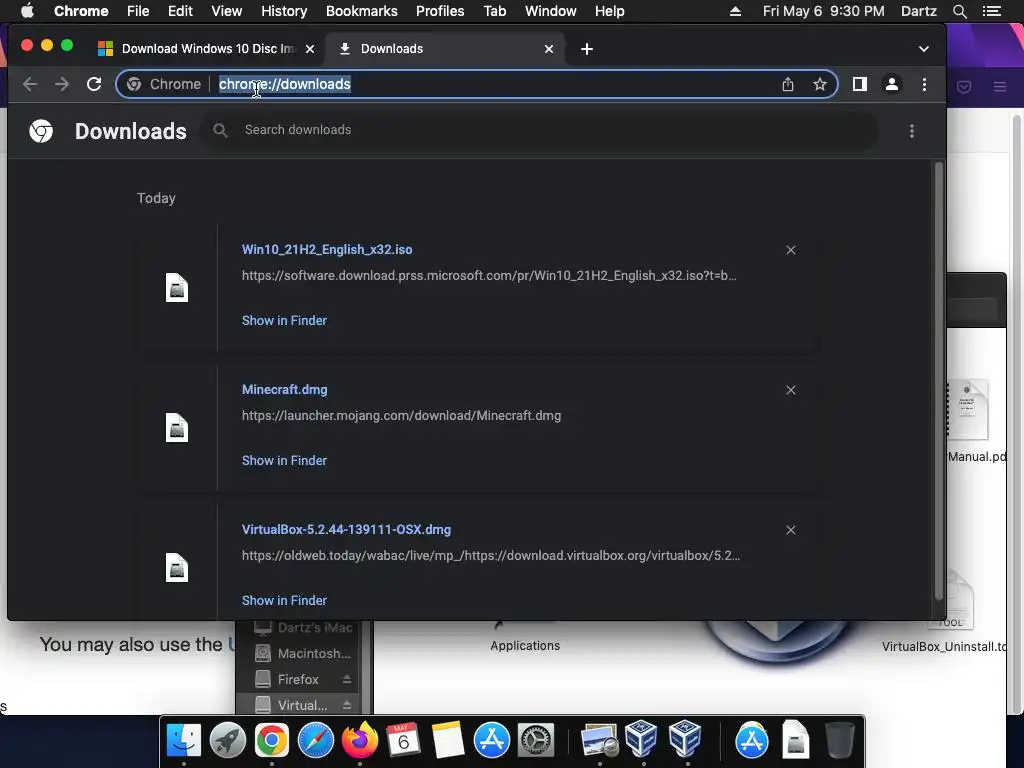Open the Minecraft.dmg file link

(x=285, y=389)
